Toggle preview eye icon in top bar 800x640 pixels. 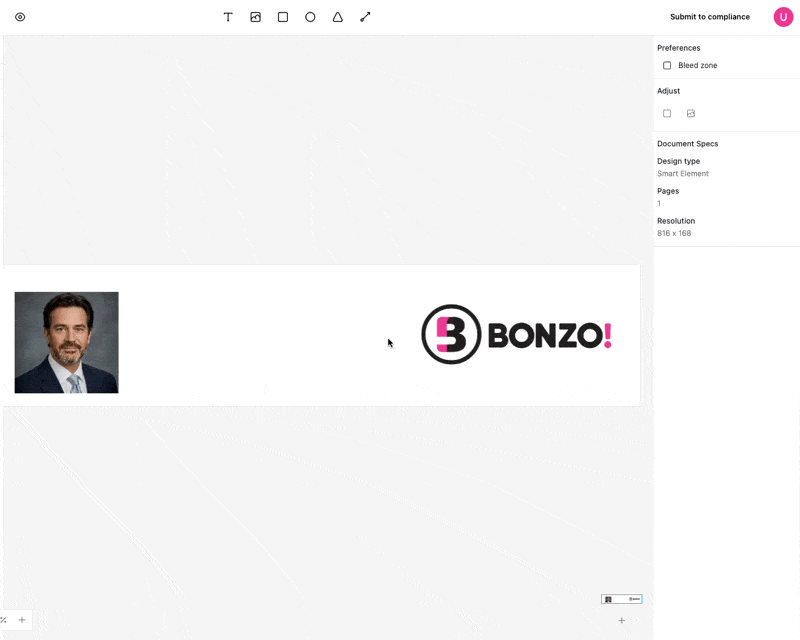pyautogui.click(x=20, y=17)
